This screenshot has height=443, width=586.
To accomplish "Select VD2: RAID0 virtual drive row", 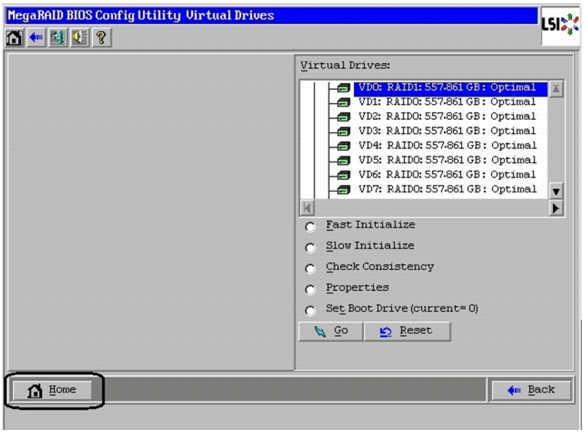I will [x=447, y=117].
